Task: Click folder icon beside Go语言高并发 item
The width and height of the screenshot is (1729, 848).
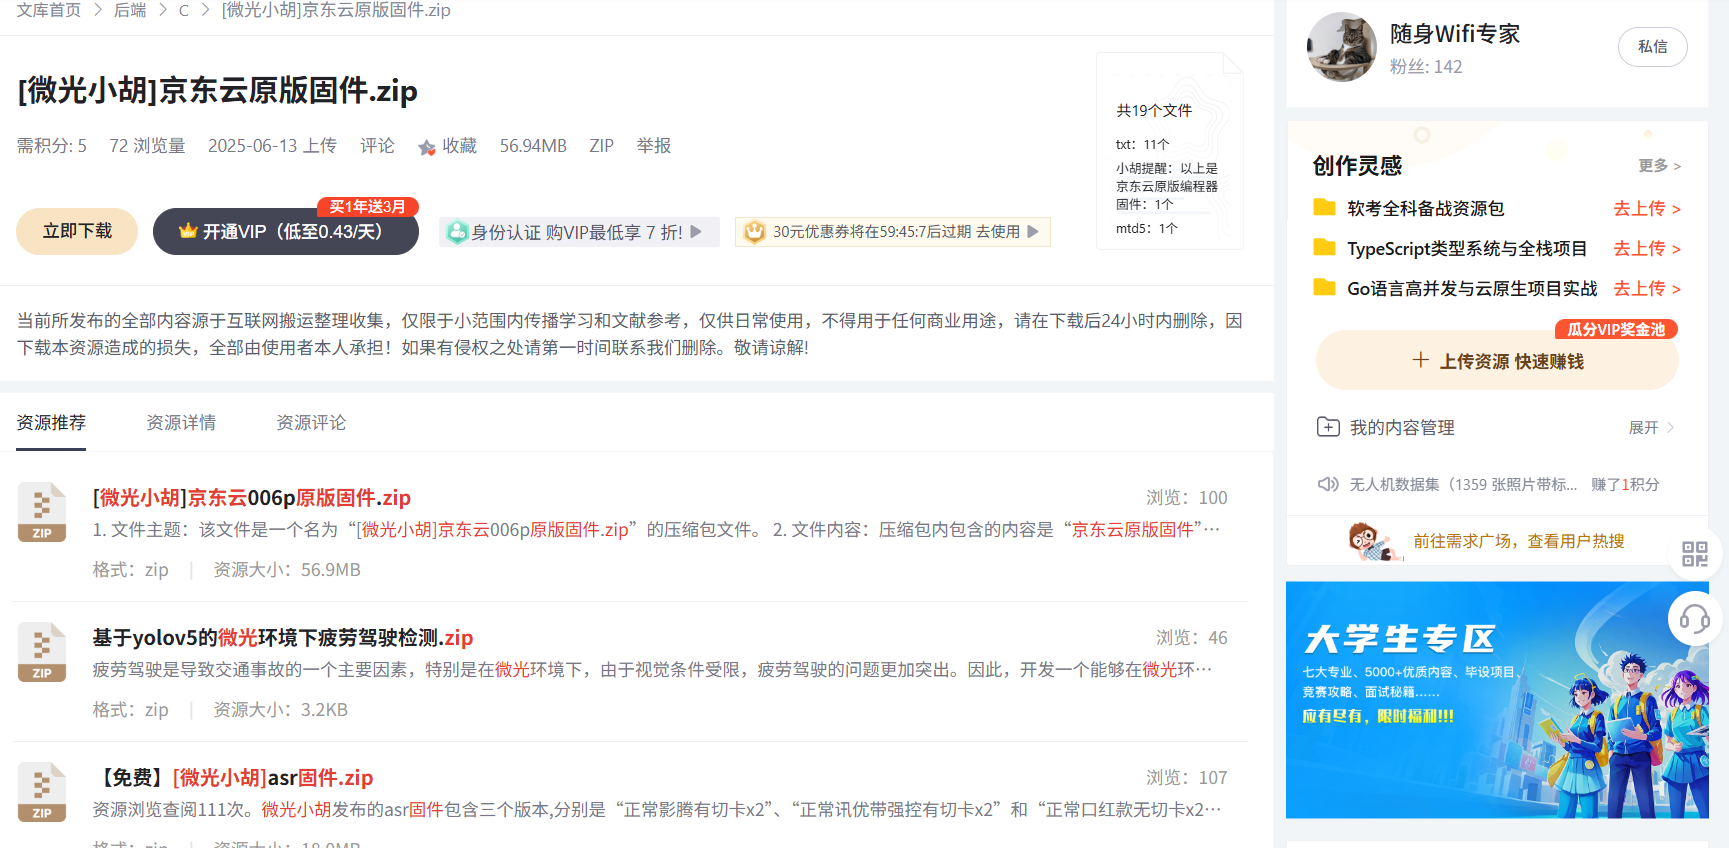Action: (x=1324, y=287)
